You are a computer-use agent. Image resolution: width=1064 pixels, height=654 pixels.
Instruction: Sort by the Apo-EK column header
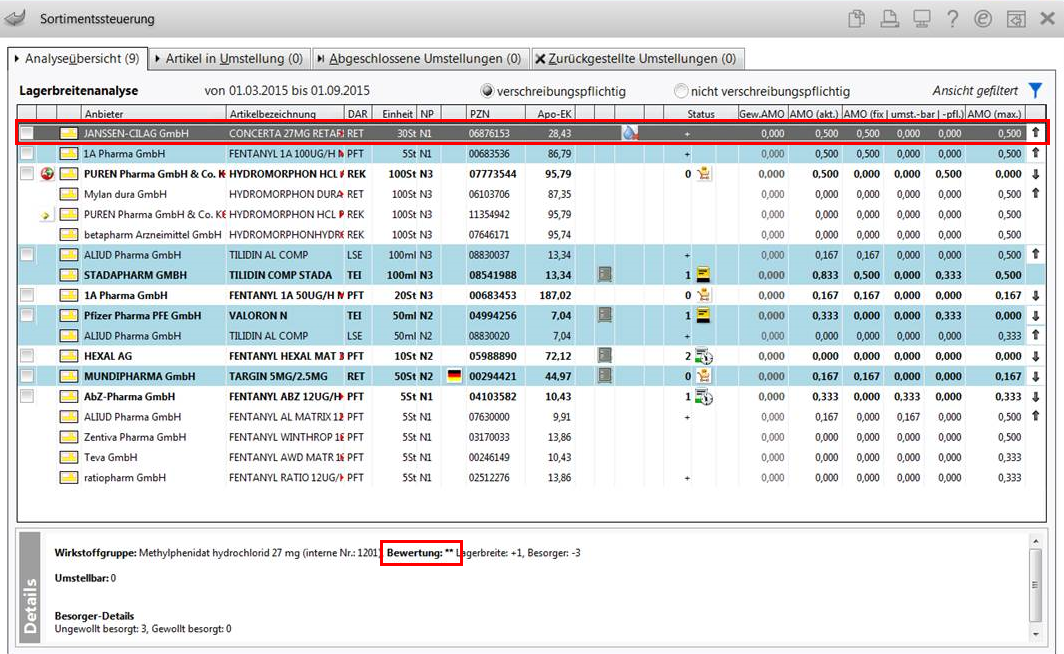click(550, 114)
